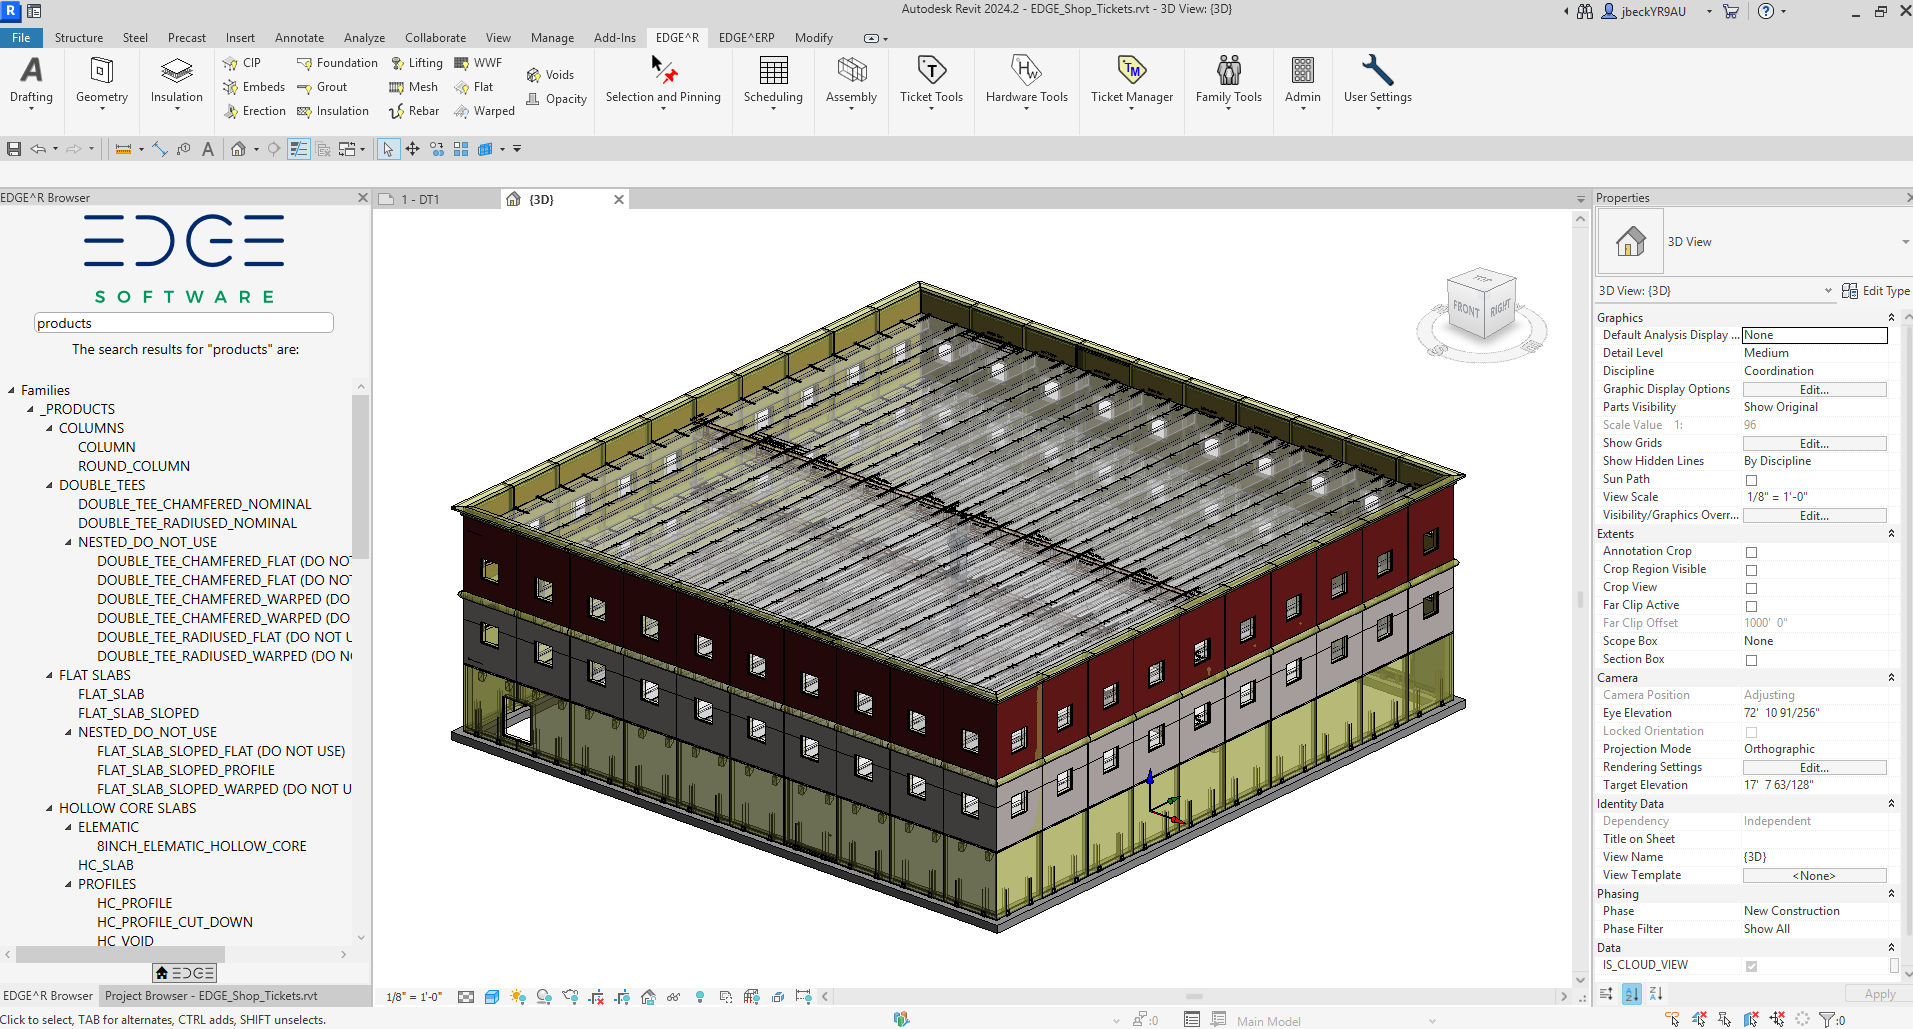Select the Assembly tool icon
Screen dimensions: 1913x1029
[851, 71]
